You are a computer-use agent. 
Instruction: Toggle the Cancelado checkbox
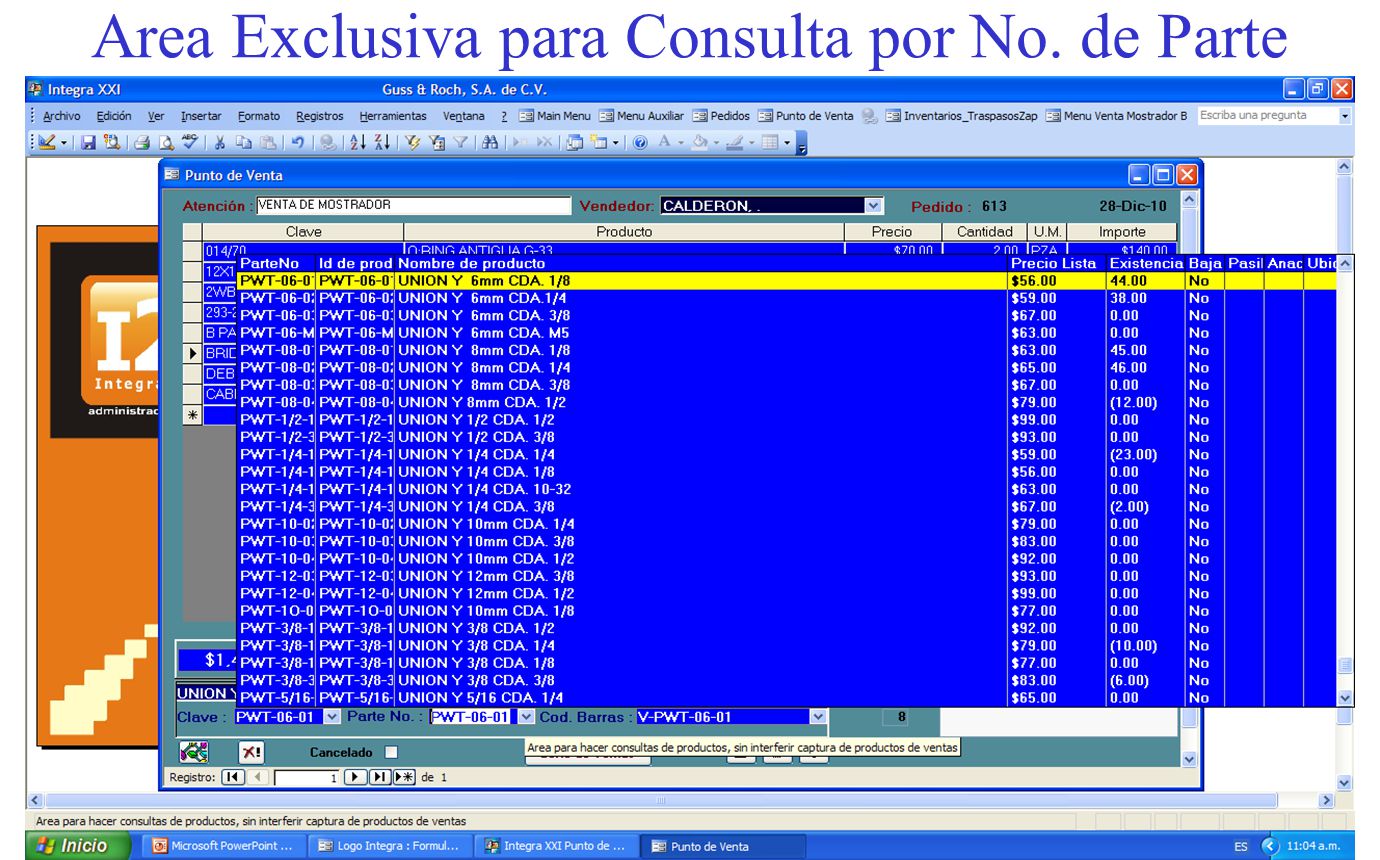pyautogui.click(x=391, y=752)
